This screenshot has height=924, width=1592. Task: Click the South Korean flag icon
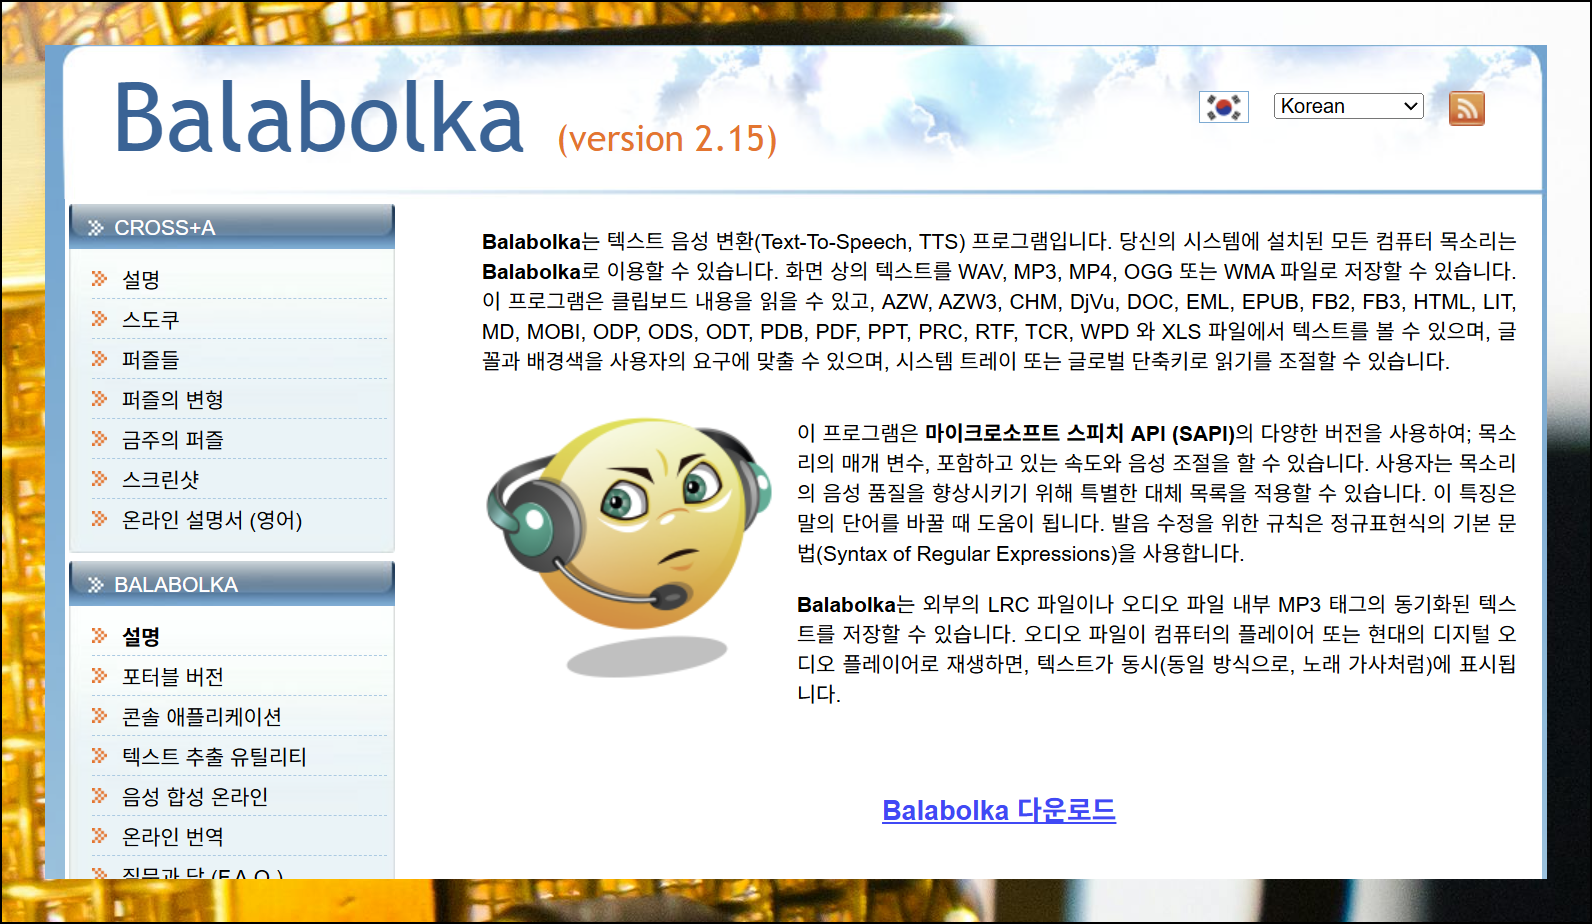point(1224,107)
